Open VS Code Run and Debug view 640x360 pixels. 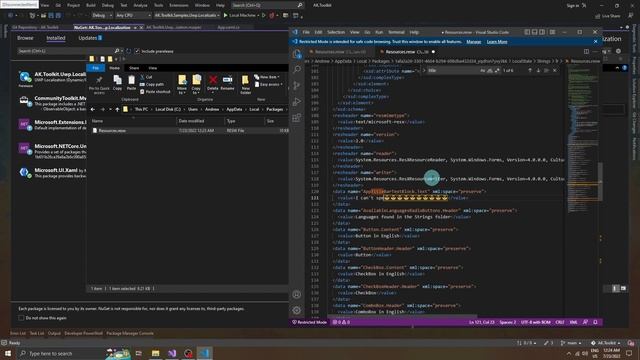click(297, 102)
